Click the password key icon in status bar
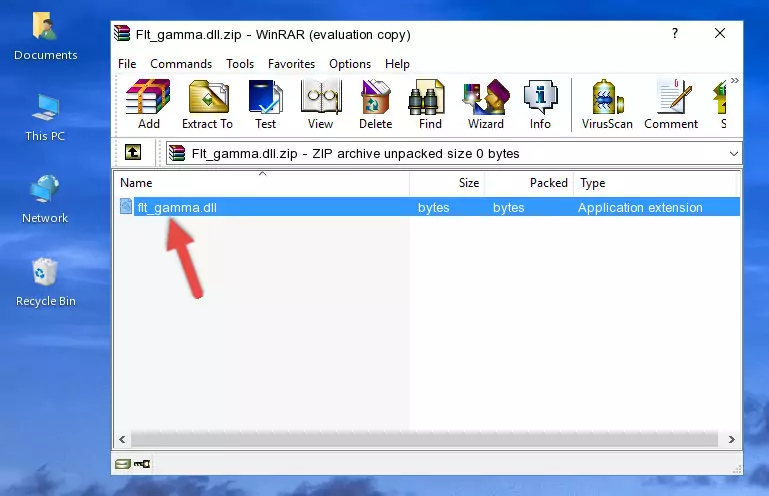The width and height of the screenshot is (769, 496). point(142,464)
